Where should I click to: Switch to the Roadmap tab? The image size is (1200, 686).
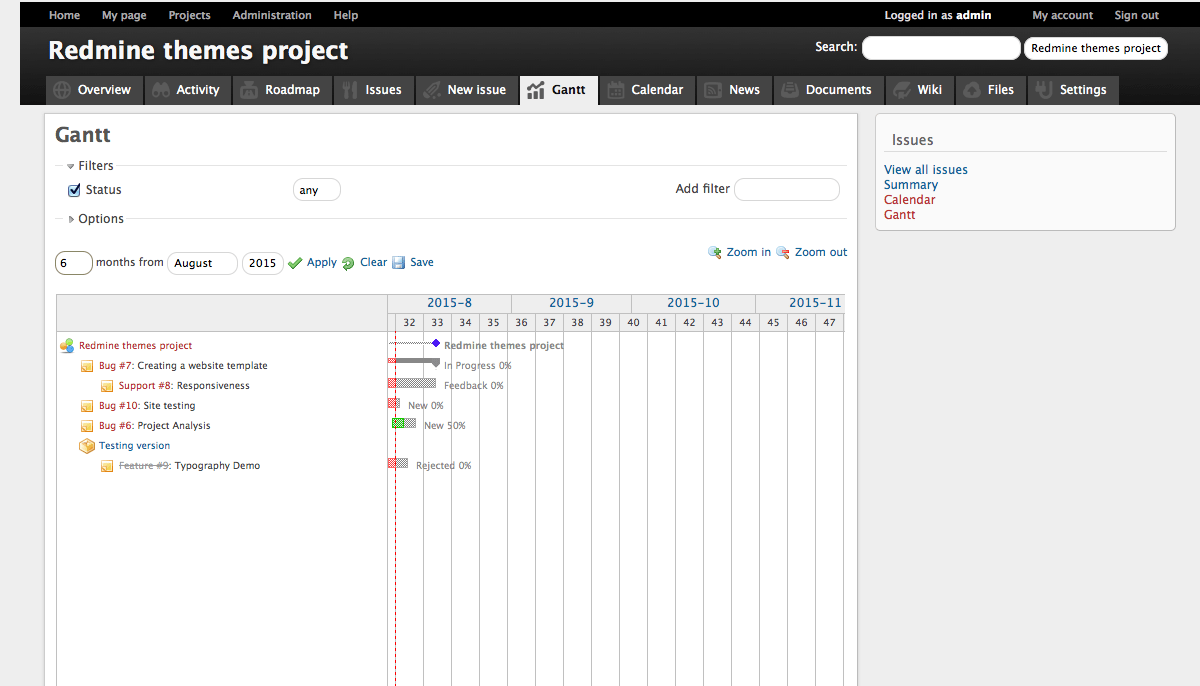(281, 90)
